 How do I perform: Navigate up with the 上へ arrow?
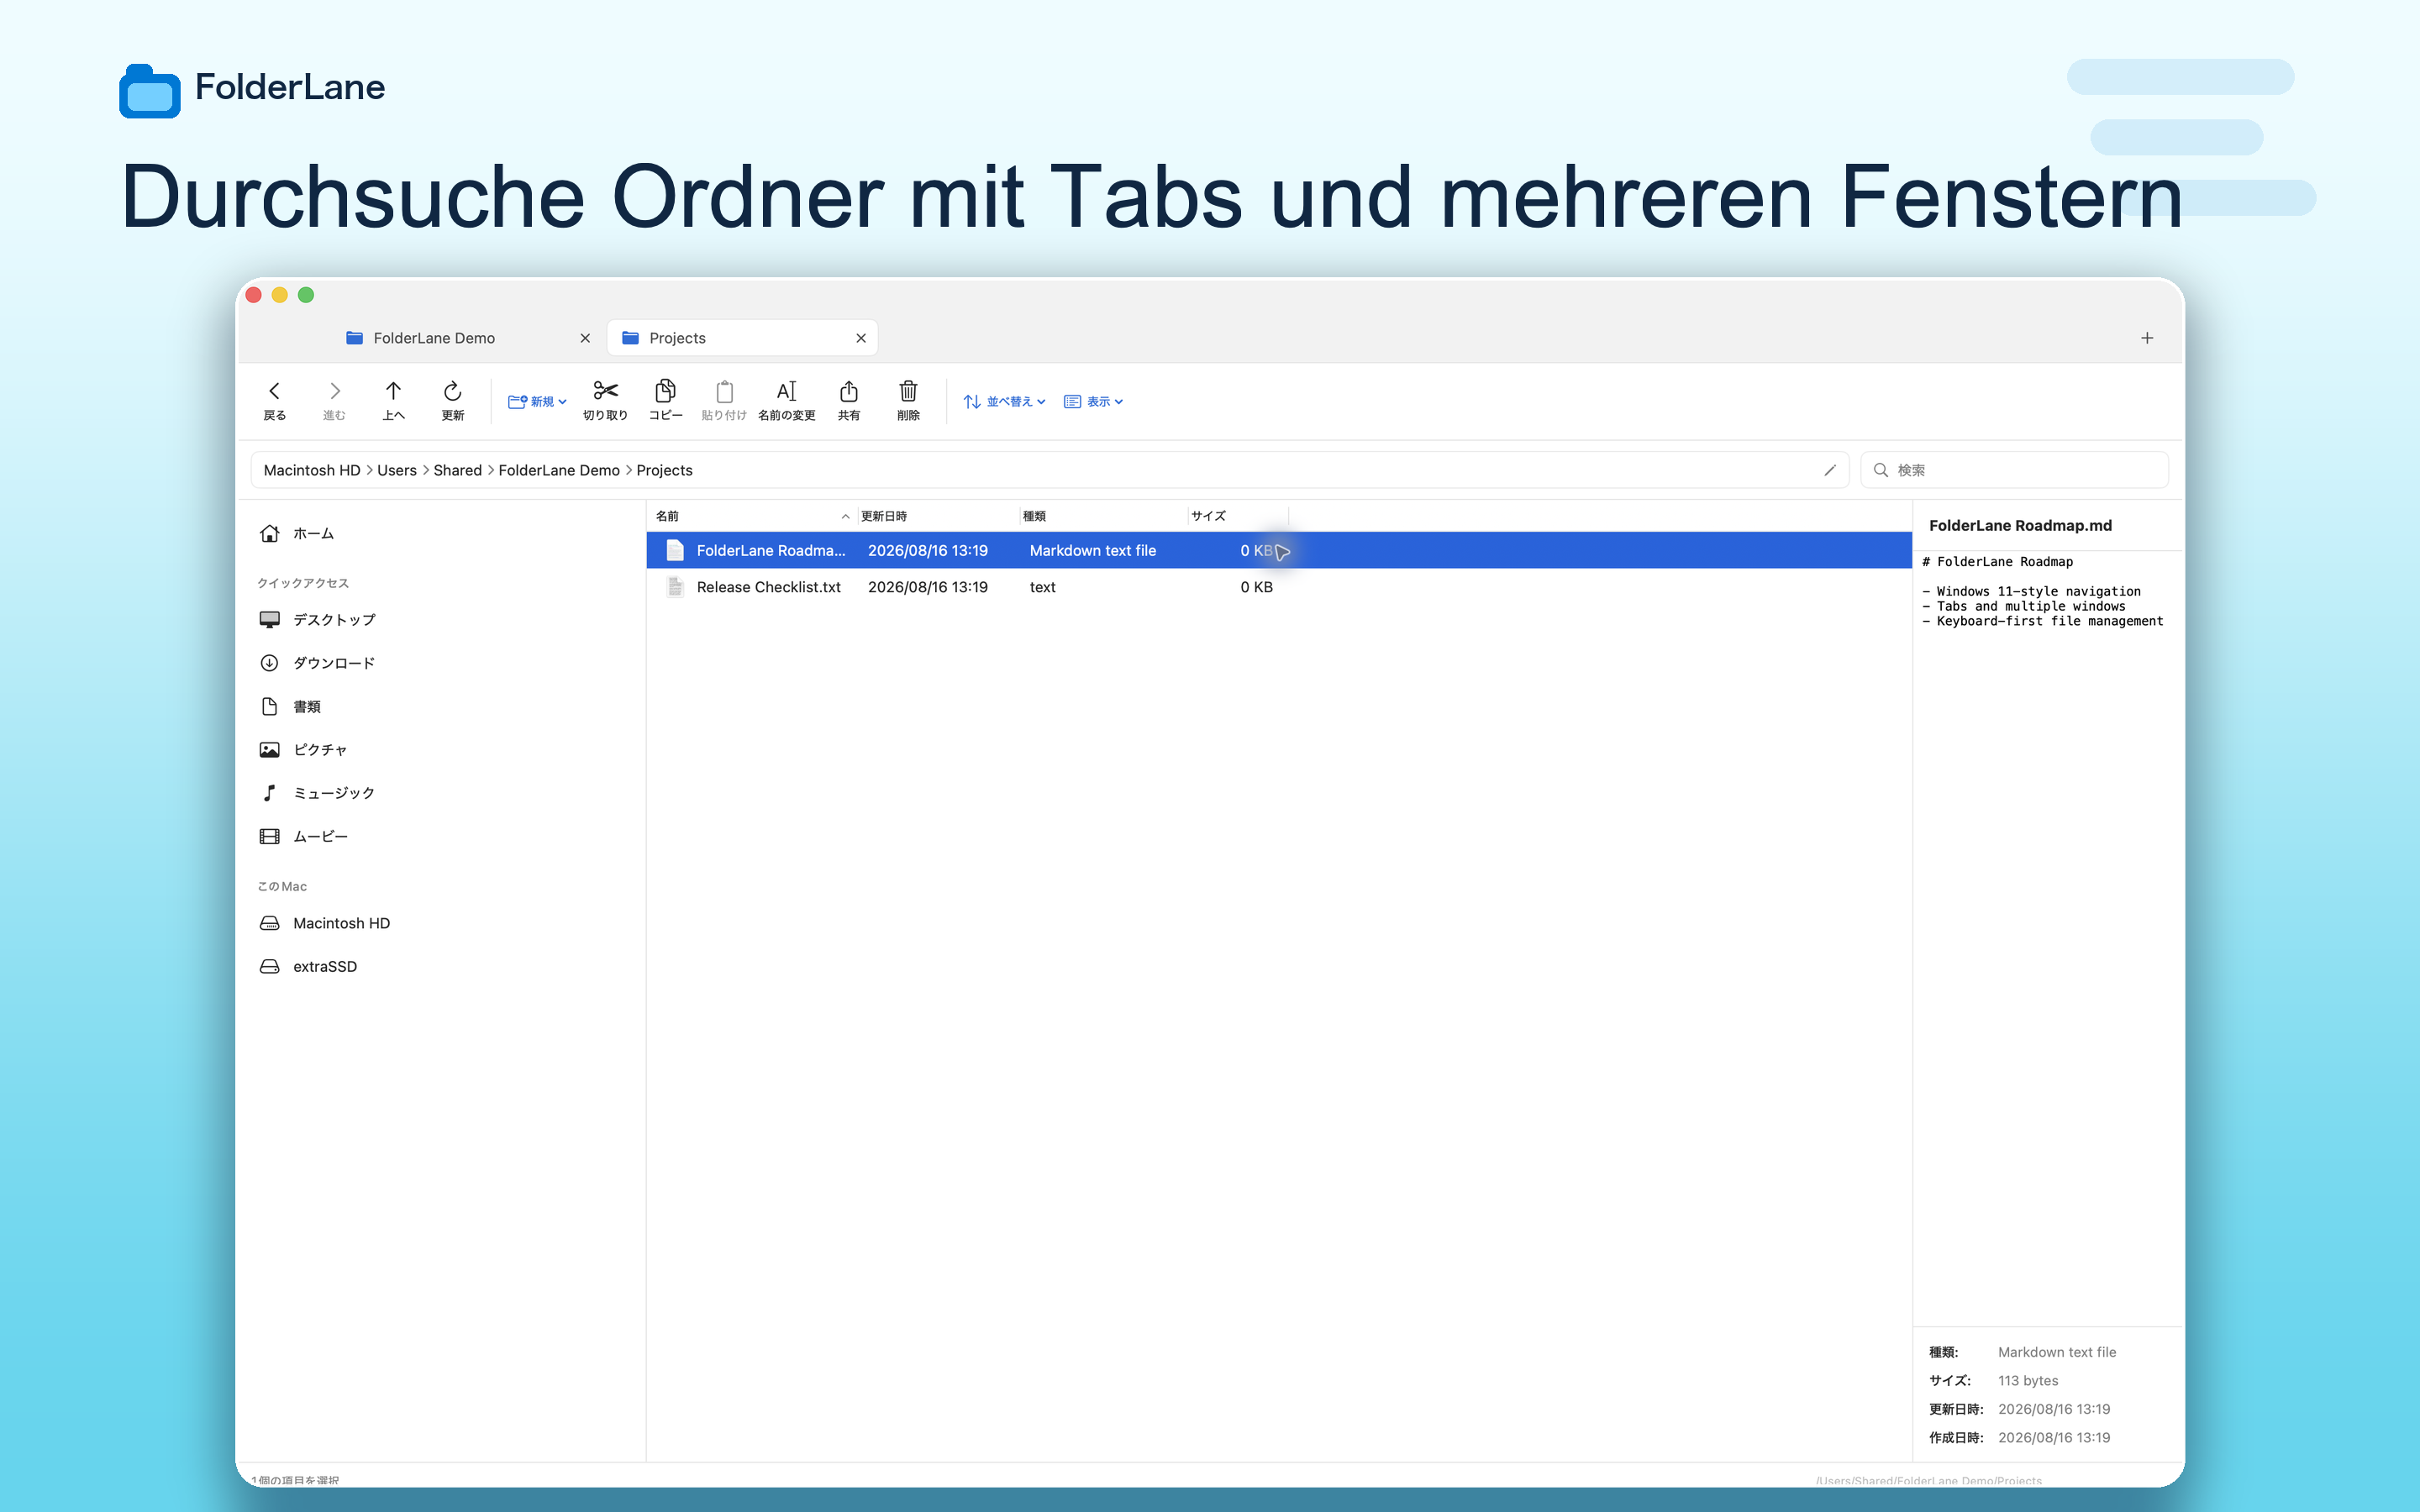pos(393,400)
